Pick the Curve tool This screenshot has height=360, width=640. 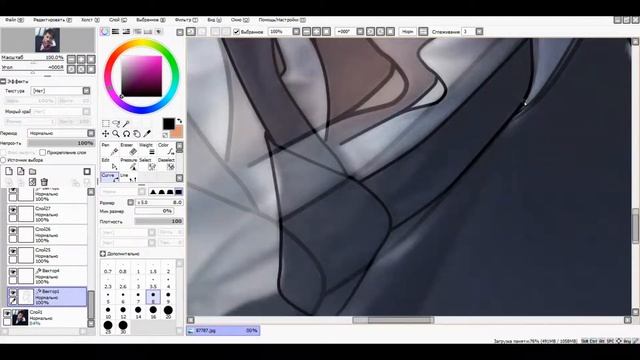[109, 177]
